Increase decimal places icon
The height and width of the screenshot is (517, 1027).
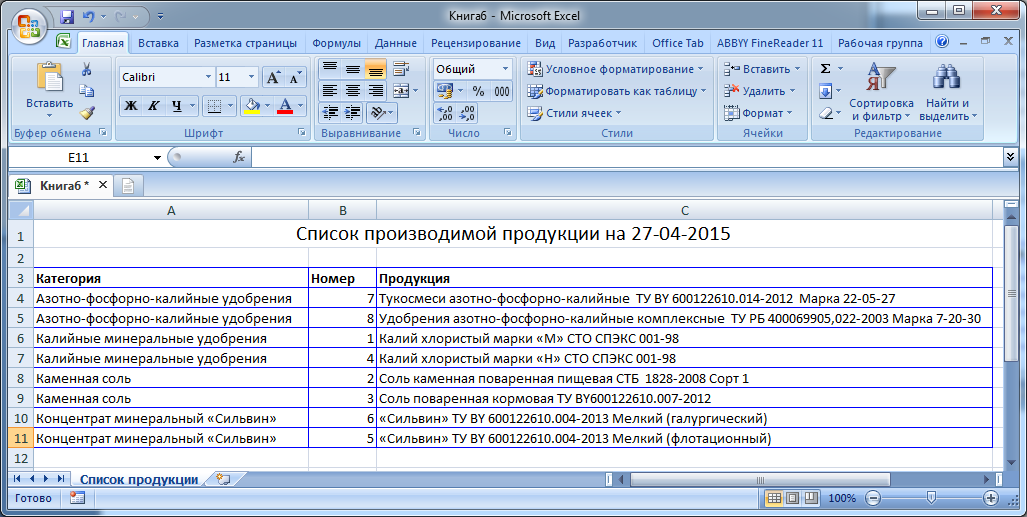tap(445, 113)
